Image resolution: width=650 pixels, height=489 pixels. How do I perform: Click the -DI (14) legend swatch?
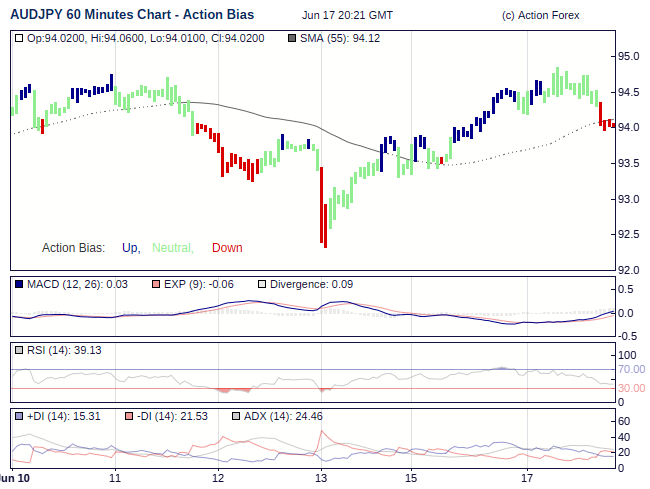(129, 416)
